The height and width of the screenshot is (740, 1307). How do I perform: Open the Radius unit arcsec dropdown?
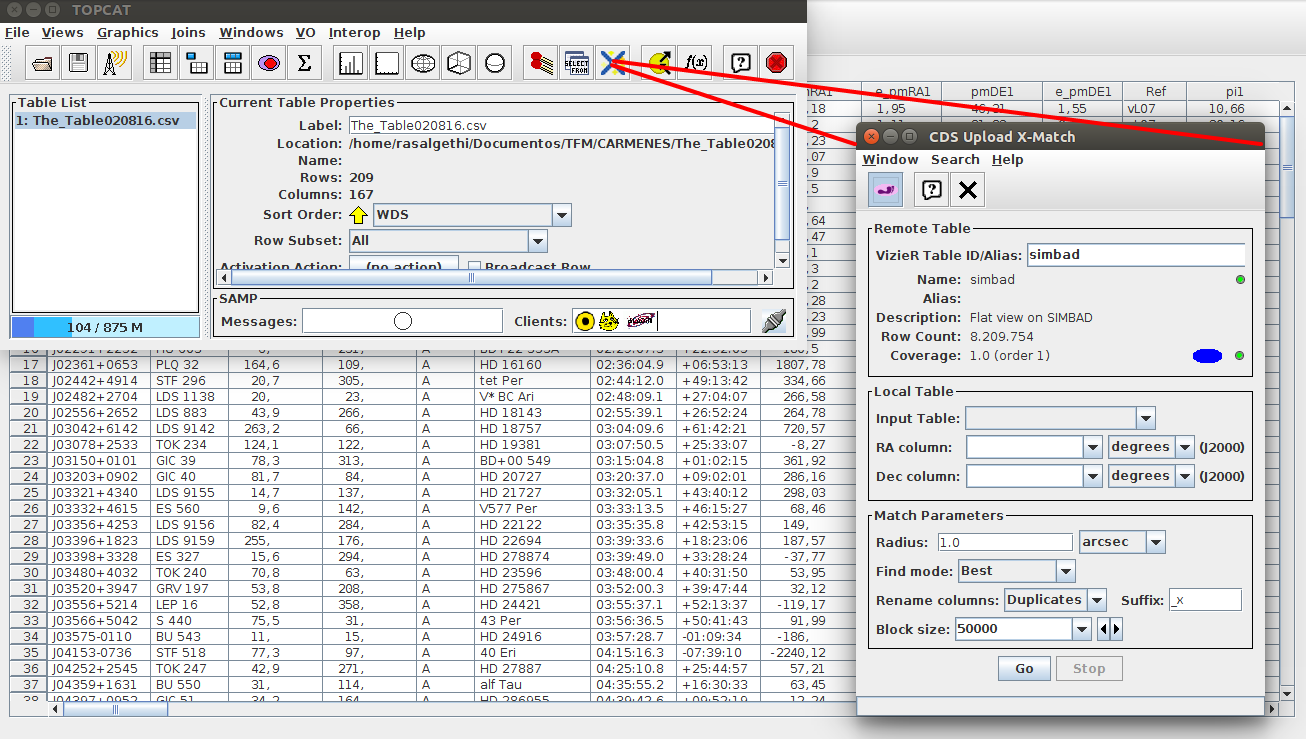(1155, 542)
